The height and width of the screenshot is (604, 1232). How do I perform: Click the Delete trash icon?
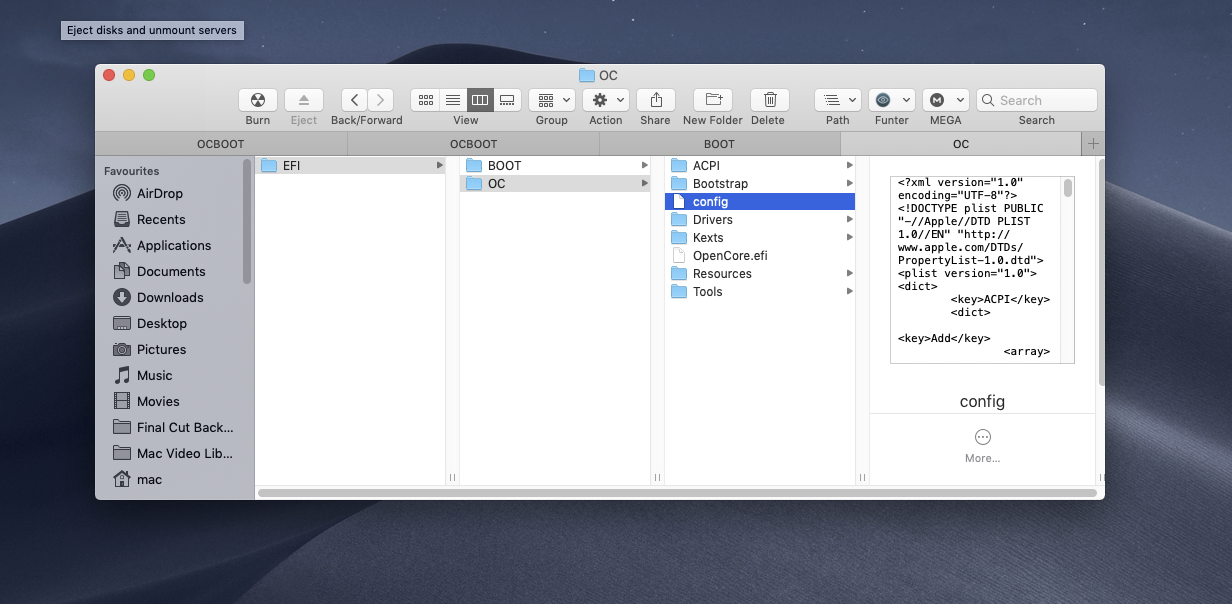(769, 100)
